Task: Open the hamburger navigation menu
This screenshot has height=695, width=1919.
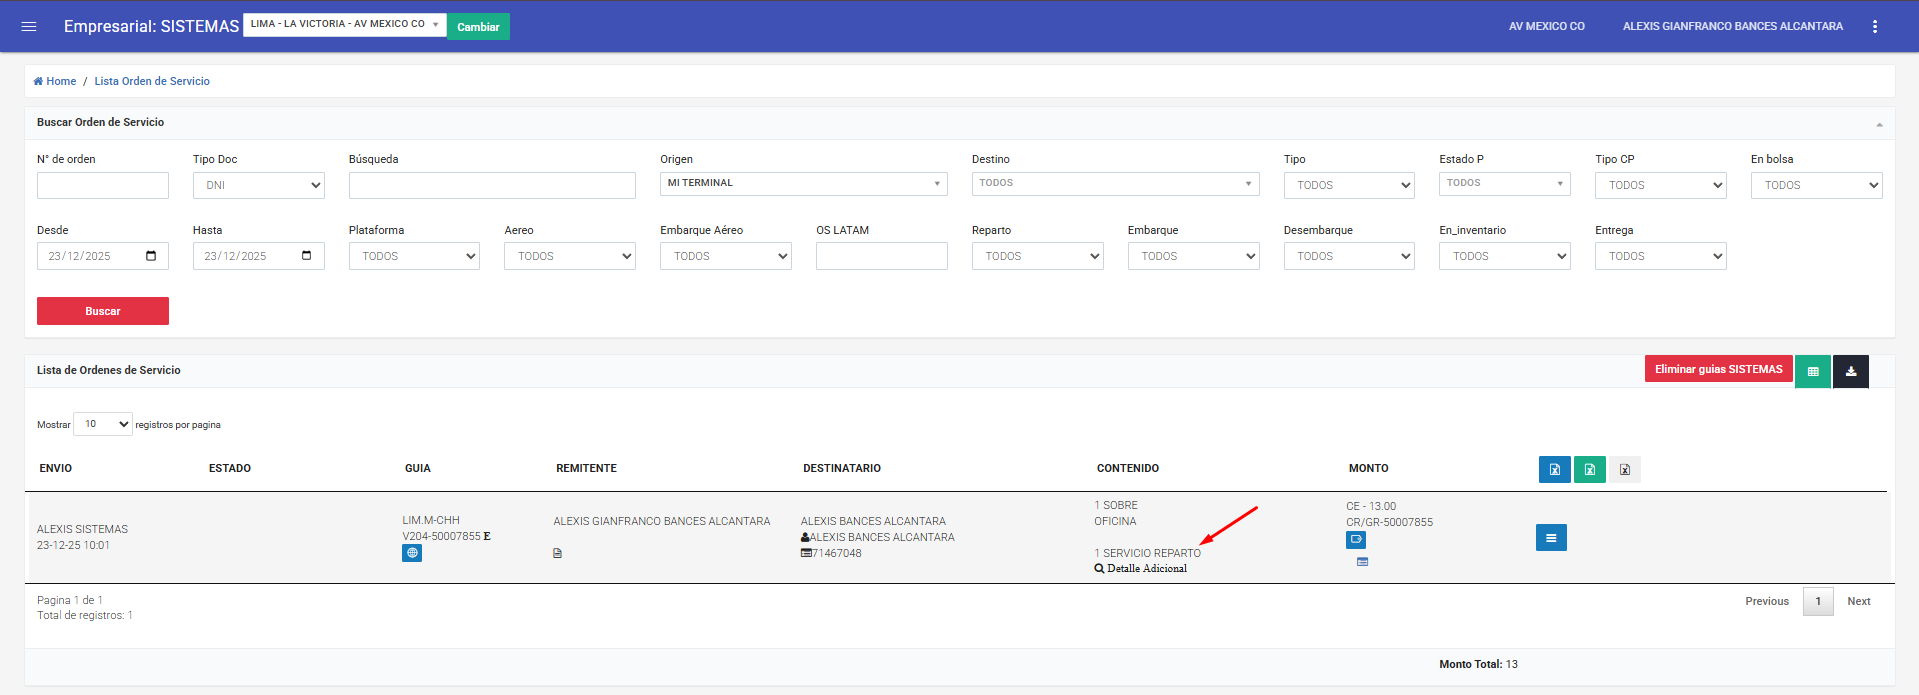Action: 29,26
